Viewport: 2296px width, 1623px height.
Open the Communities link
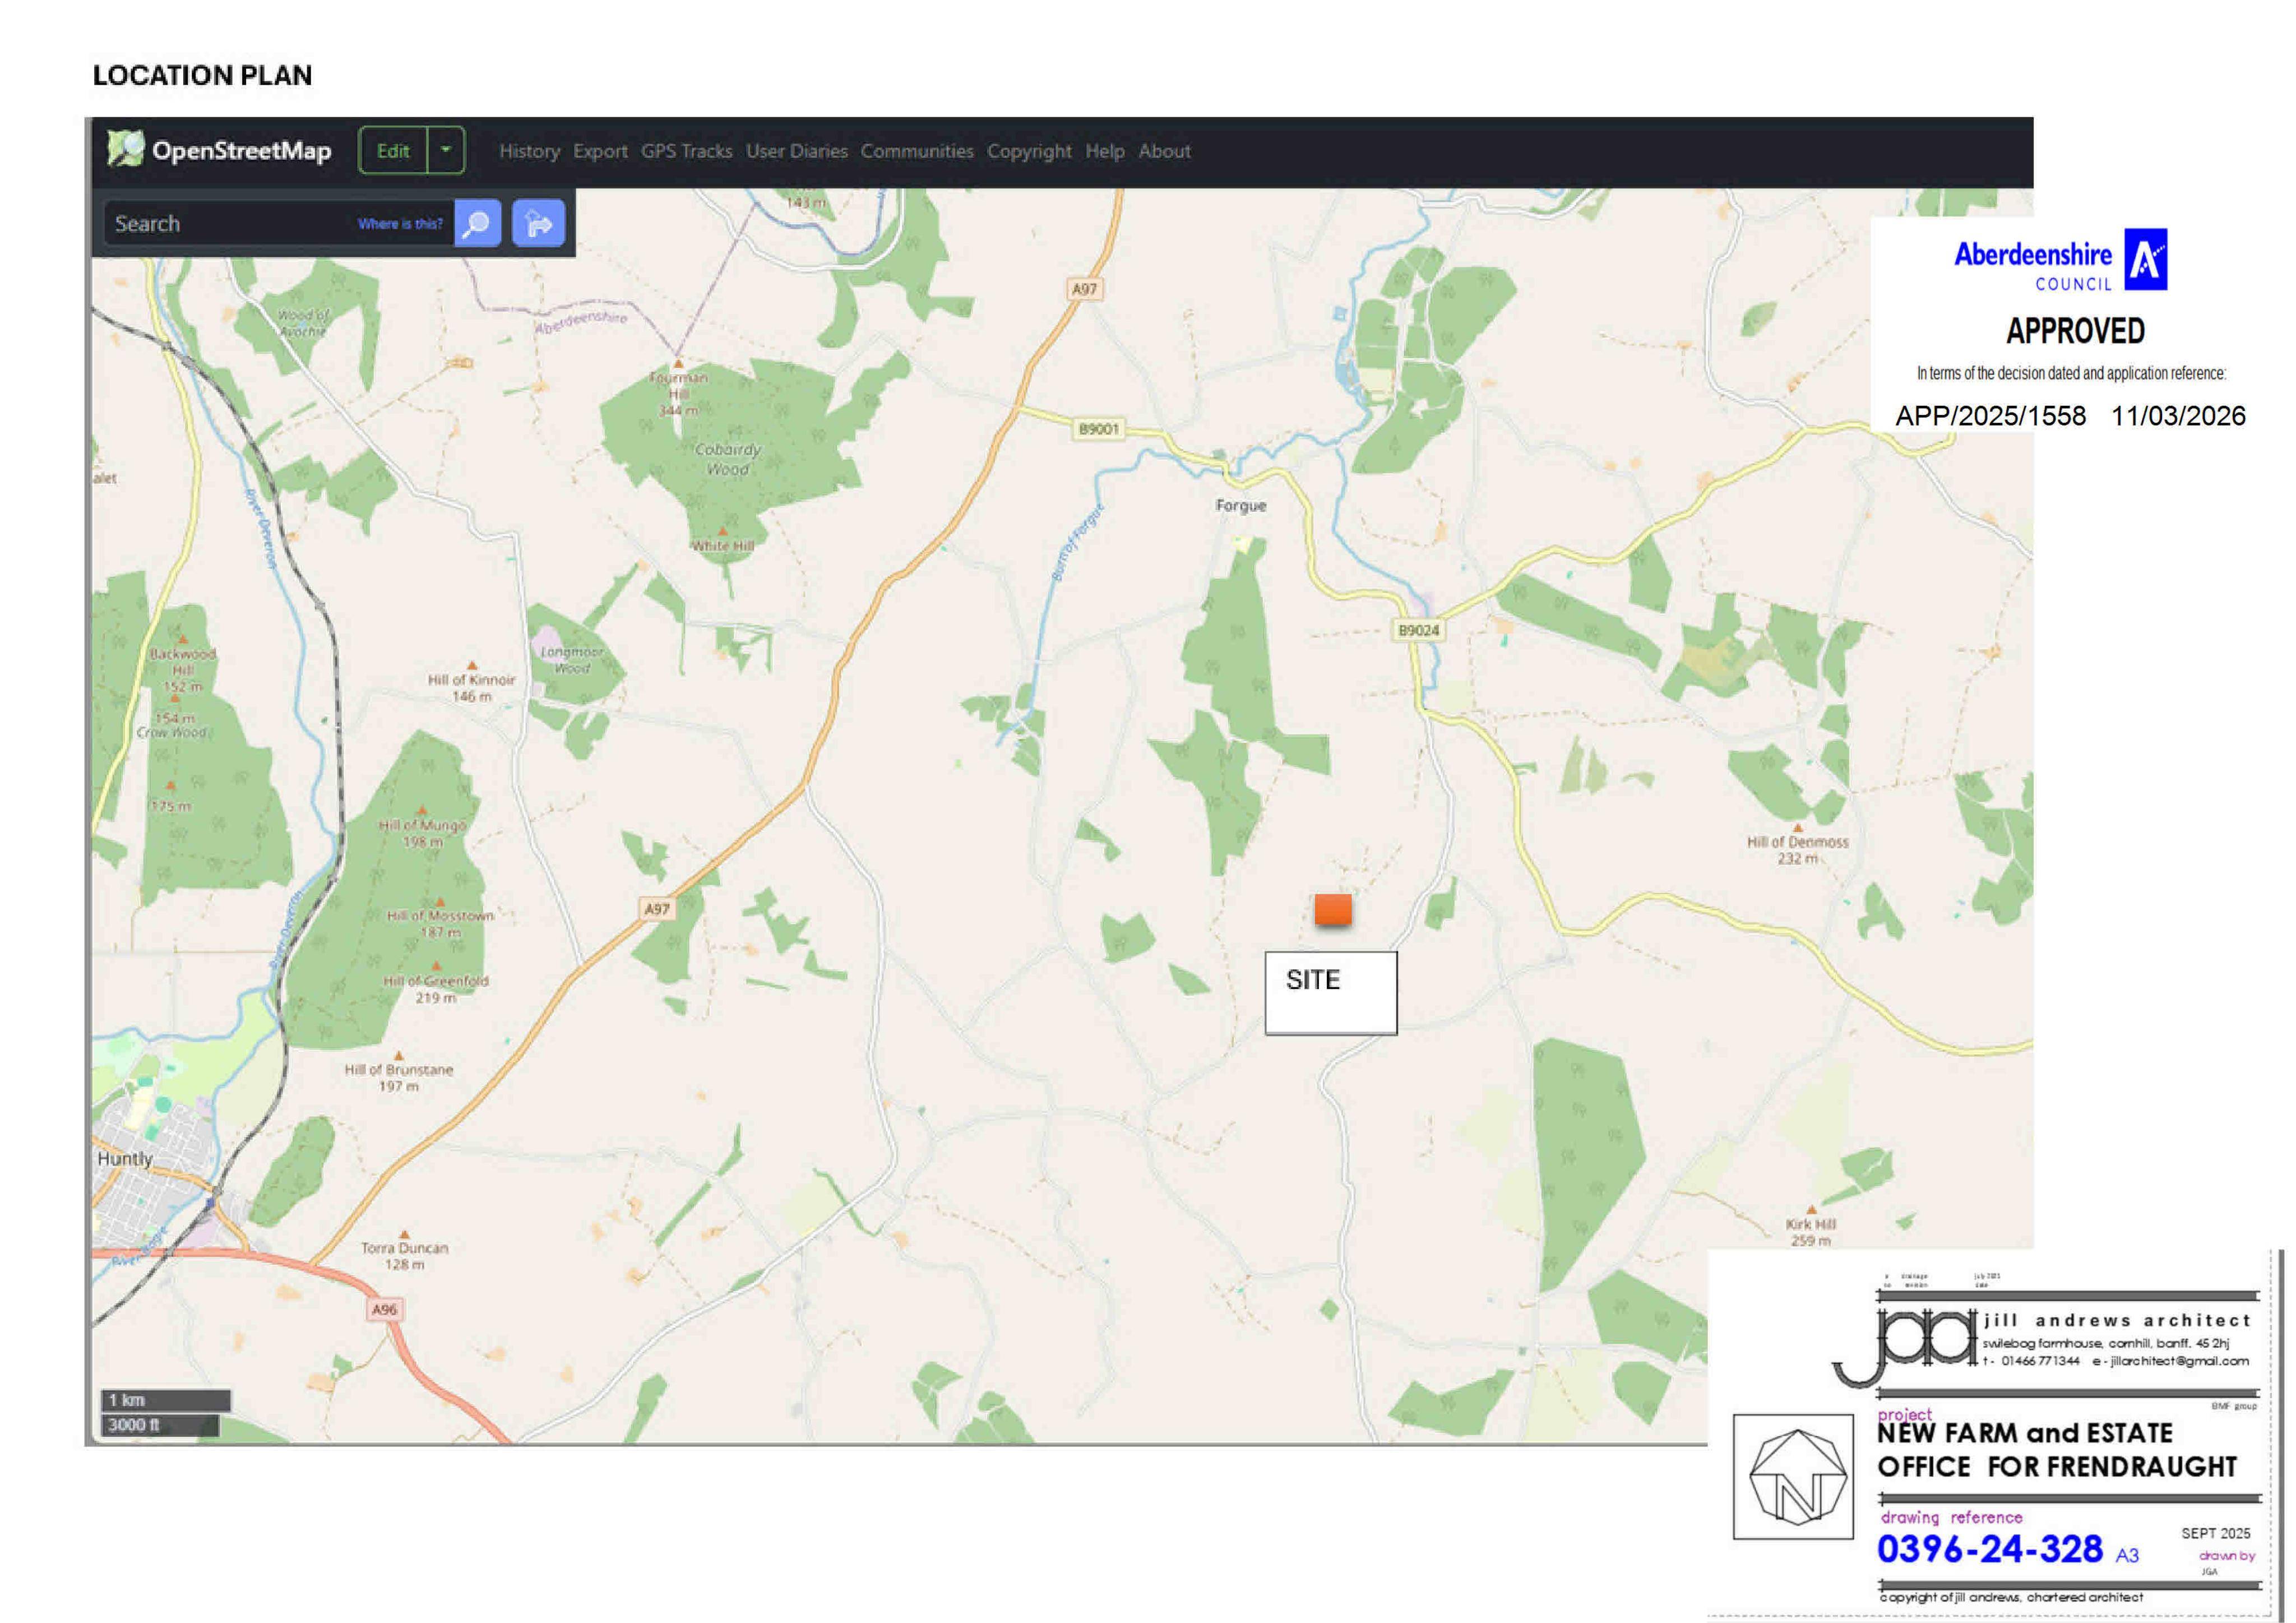click(917, 151)
